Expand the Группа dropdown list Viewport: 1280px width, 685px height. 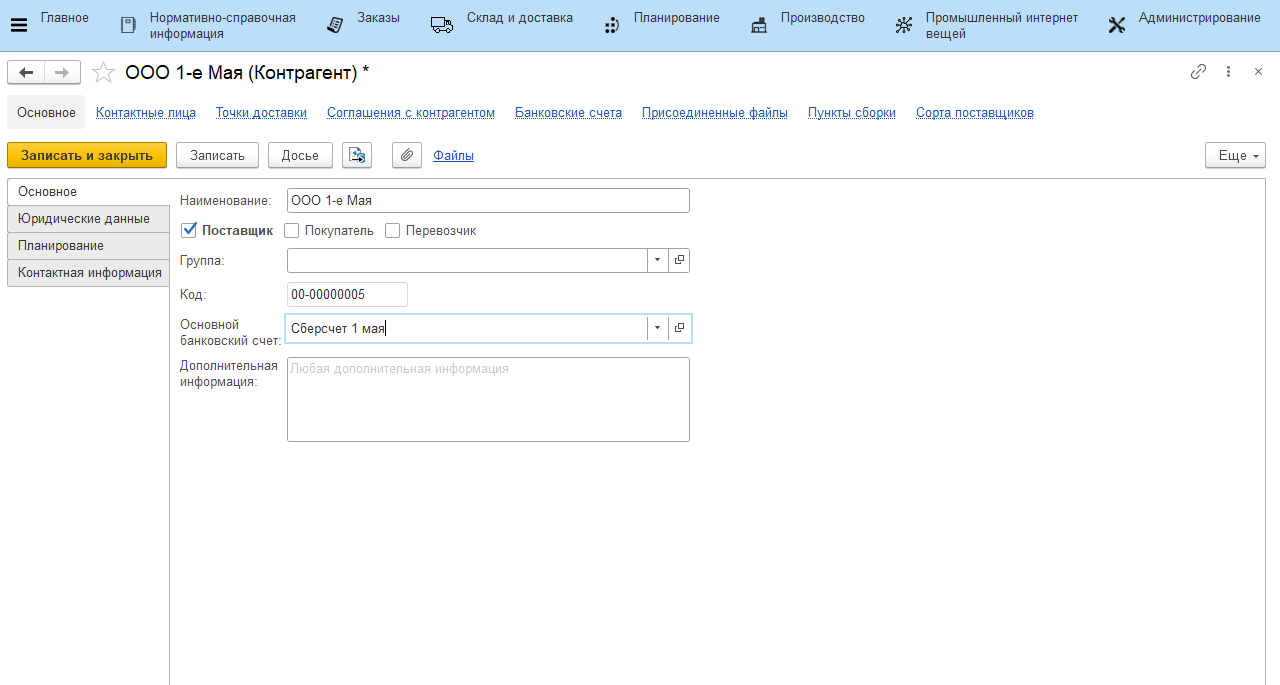tap(657, 260)
